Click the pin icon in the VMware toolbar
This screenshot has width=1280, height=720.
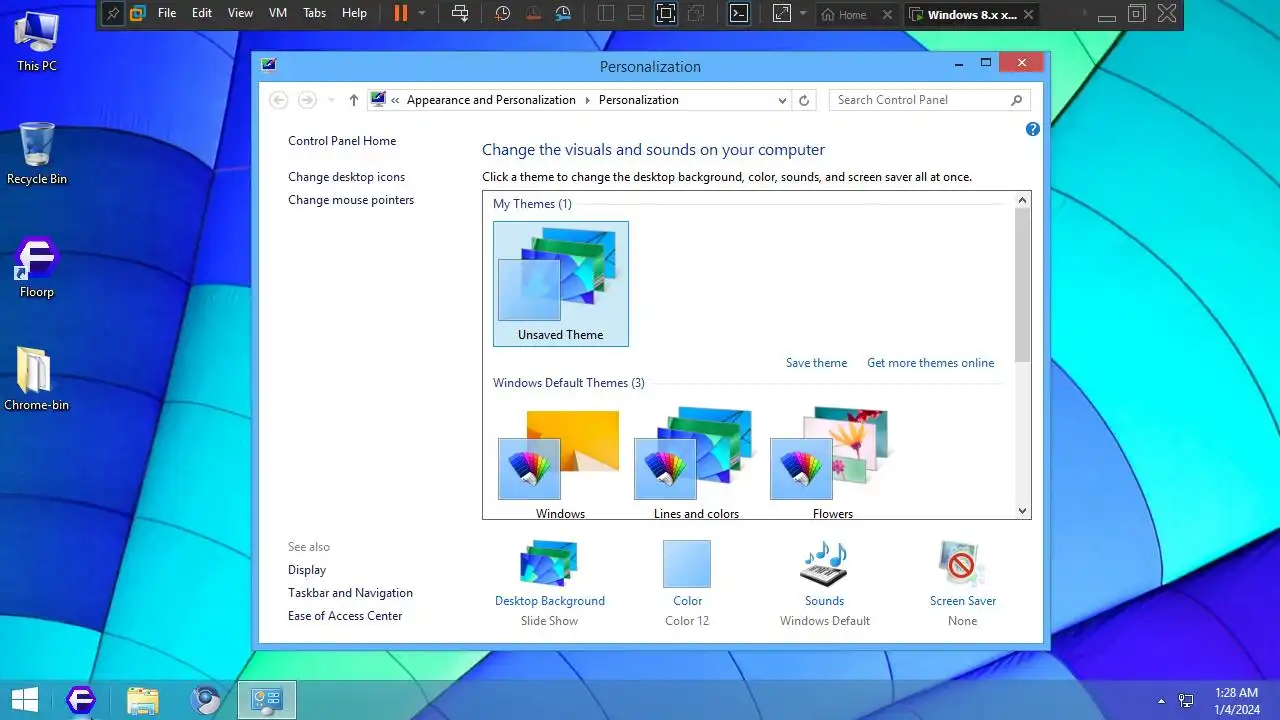click(113, 14)
